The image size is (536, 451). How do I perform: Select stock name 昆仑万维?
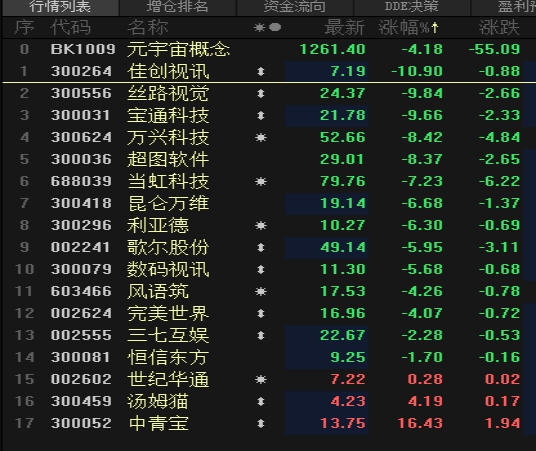[x=168, y=203]
